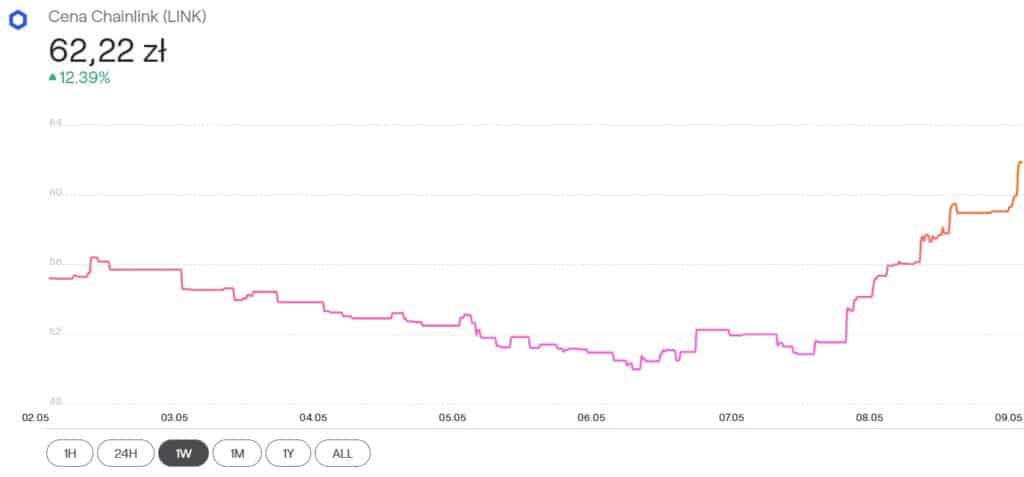This screenshot has height=477, width=1024.
Task: Click the Chainlink hexagon logo icon
Action: [x=16, y=19]
